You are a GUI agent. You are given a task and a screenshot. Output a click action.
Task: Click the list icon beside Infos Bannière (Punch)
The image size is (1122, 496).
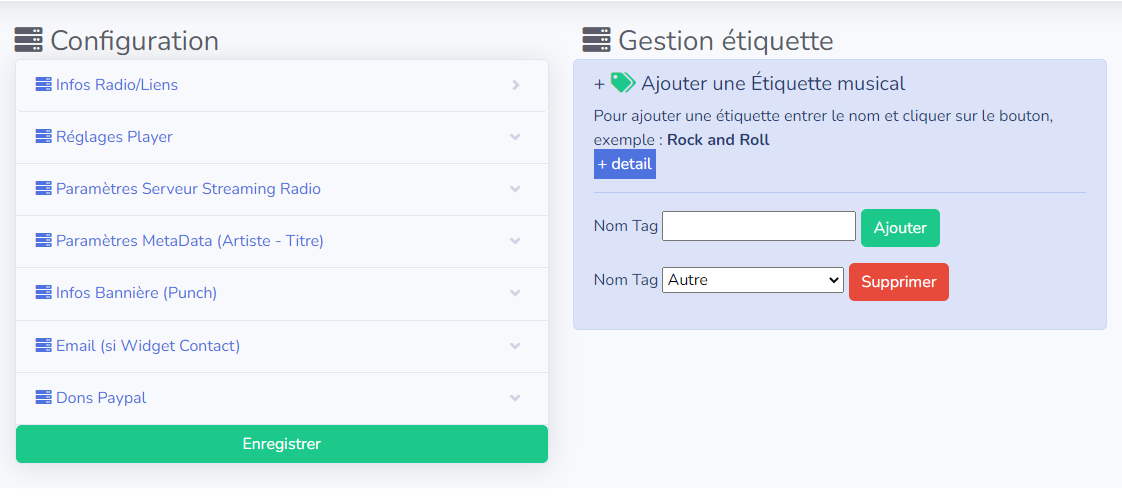pos(44,293)
